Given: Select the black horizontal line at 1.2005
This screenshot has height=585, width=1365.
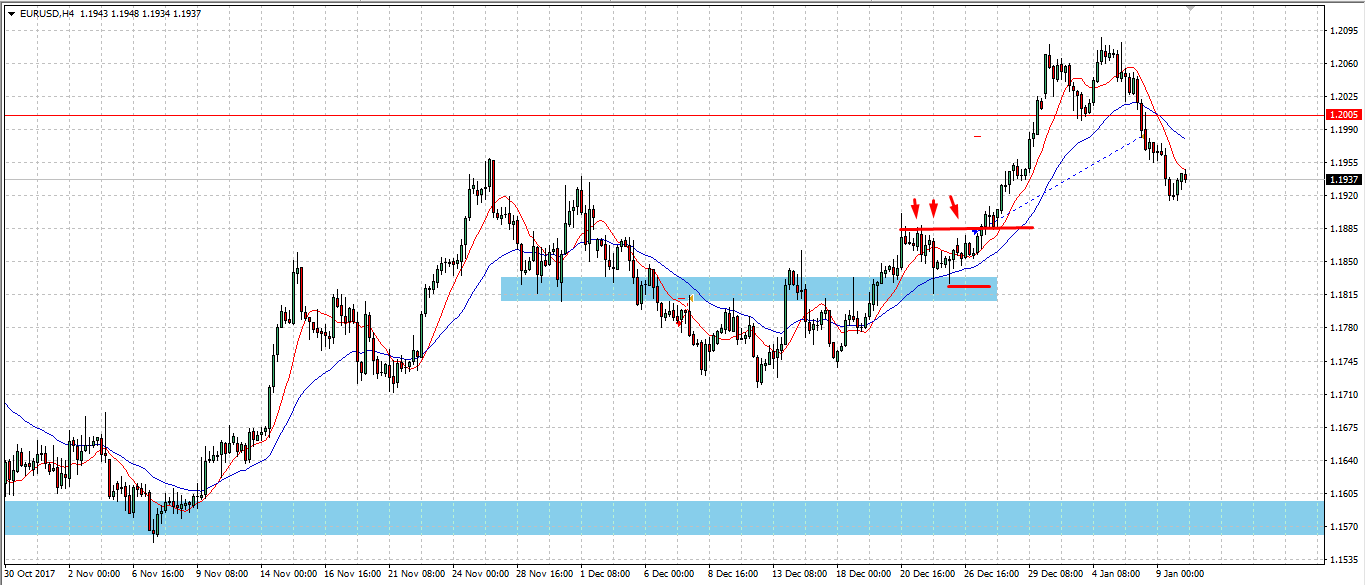Looking at the screenshot, I should point(662,116).
